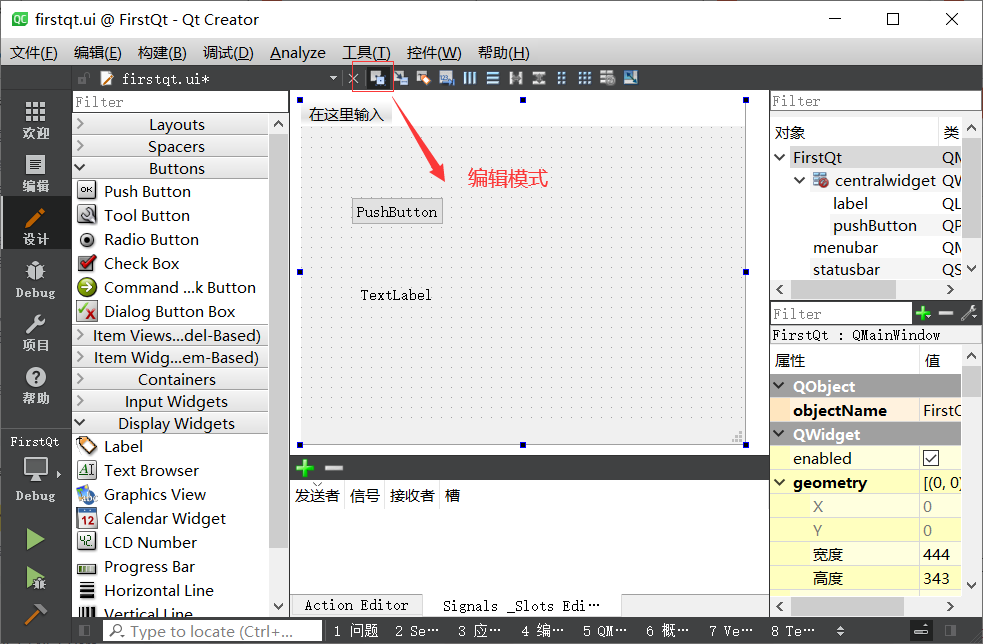Select Radio Button widget in widget box
Image resolution: width=983 pixels, height=644 pixels.
(x=151, y=240)
